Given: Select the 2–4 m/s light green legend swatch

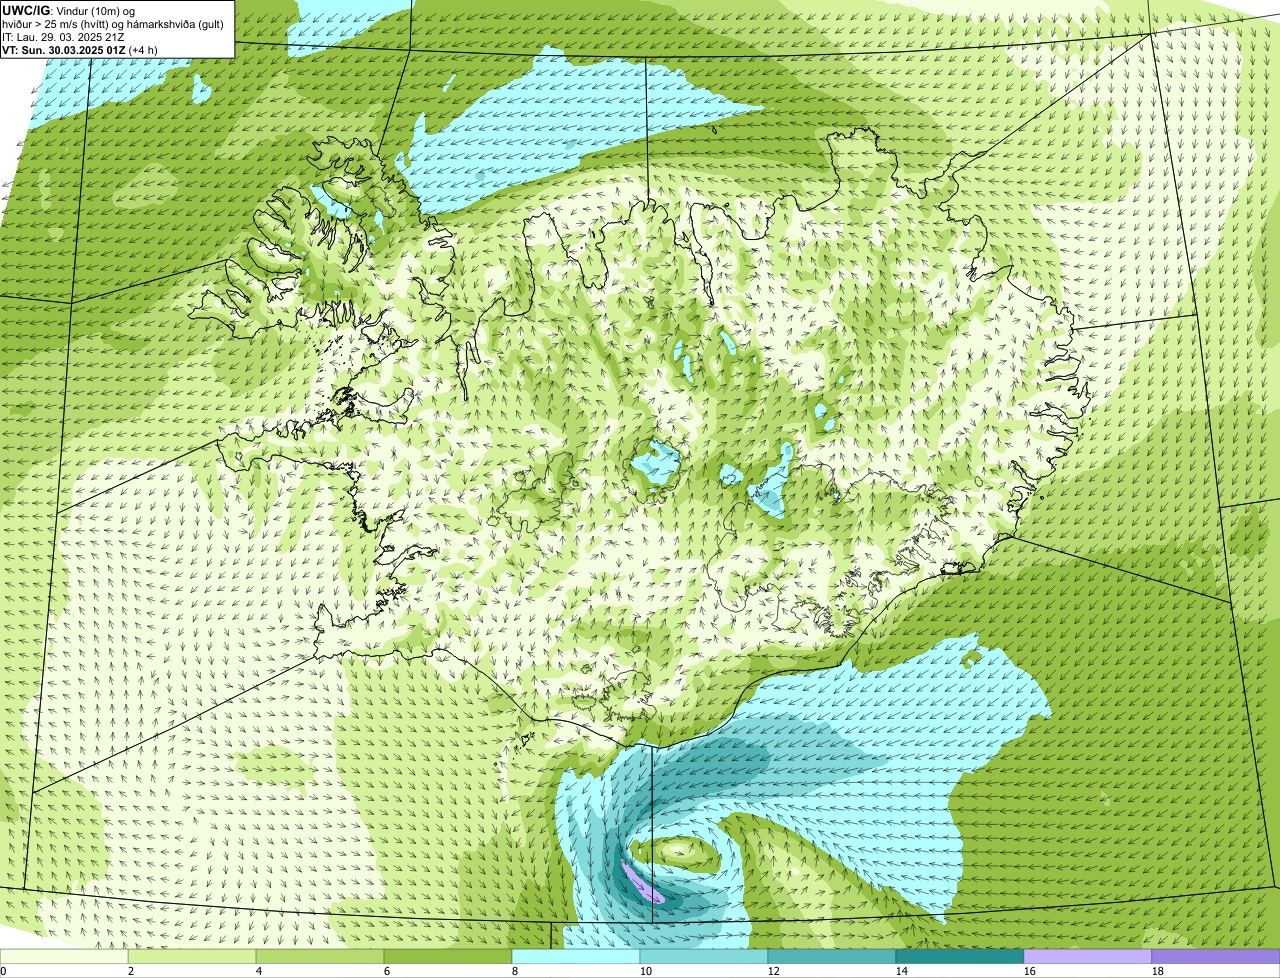Looking at the screenshot, I should (192, 956).
